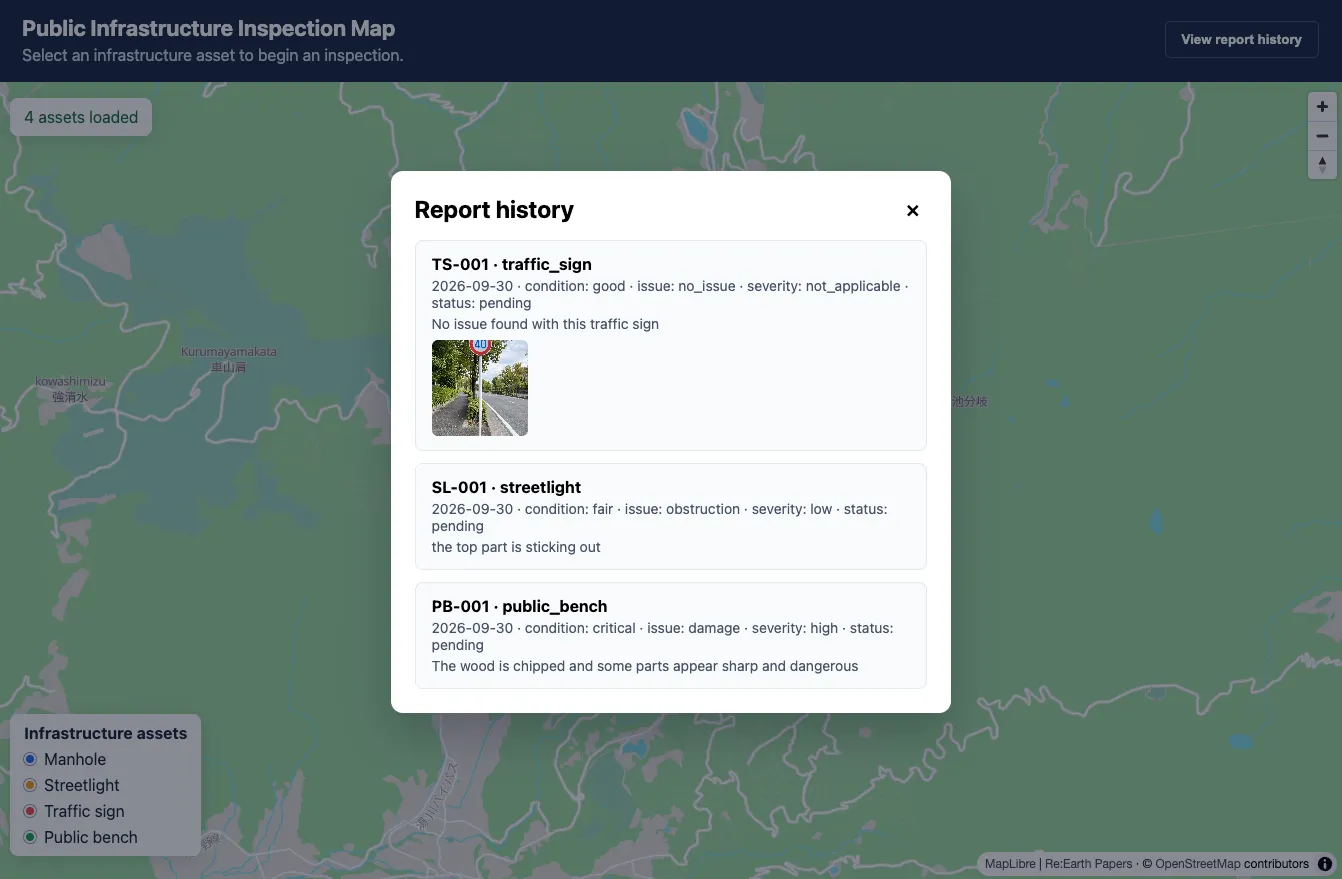Select the TS-001 traffic_sign report title

pos(512,264)
